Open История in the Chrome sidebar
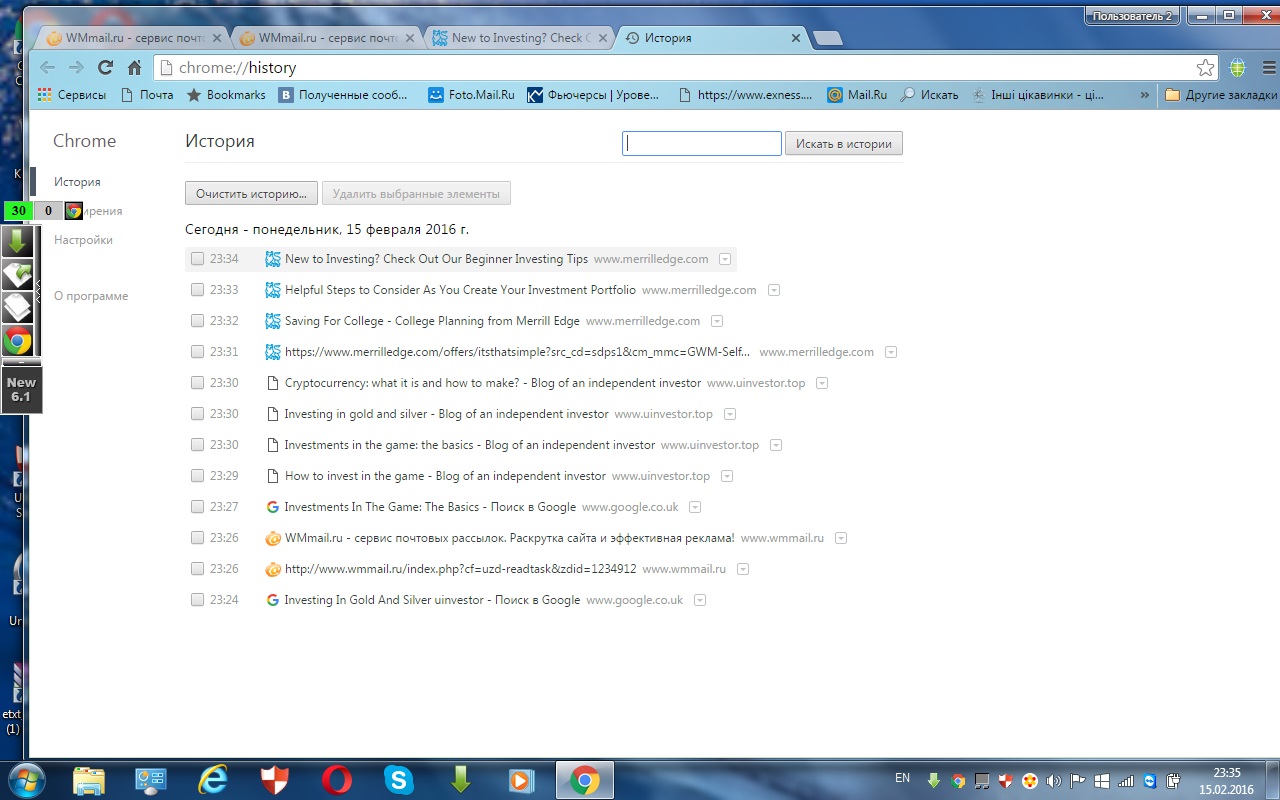The height and width of the screenshot is (800, 1280). [77, 182]
